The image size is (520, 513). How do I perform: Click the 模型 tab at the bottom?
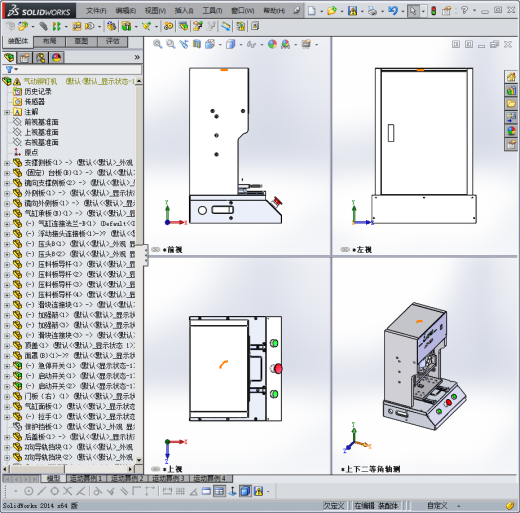(53, 479)
